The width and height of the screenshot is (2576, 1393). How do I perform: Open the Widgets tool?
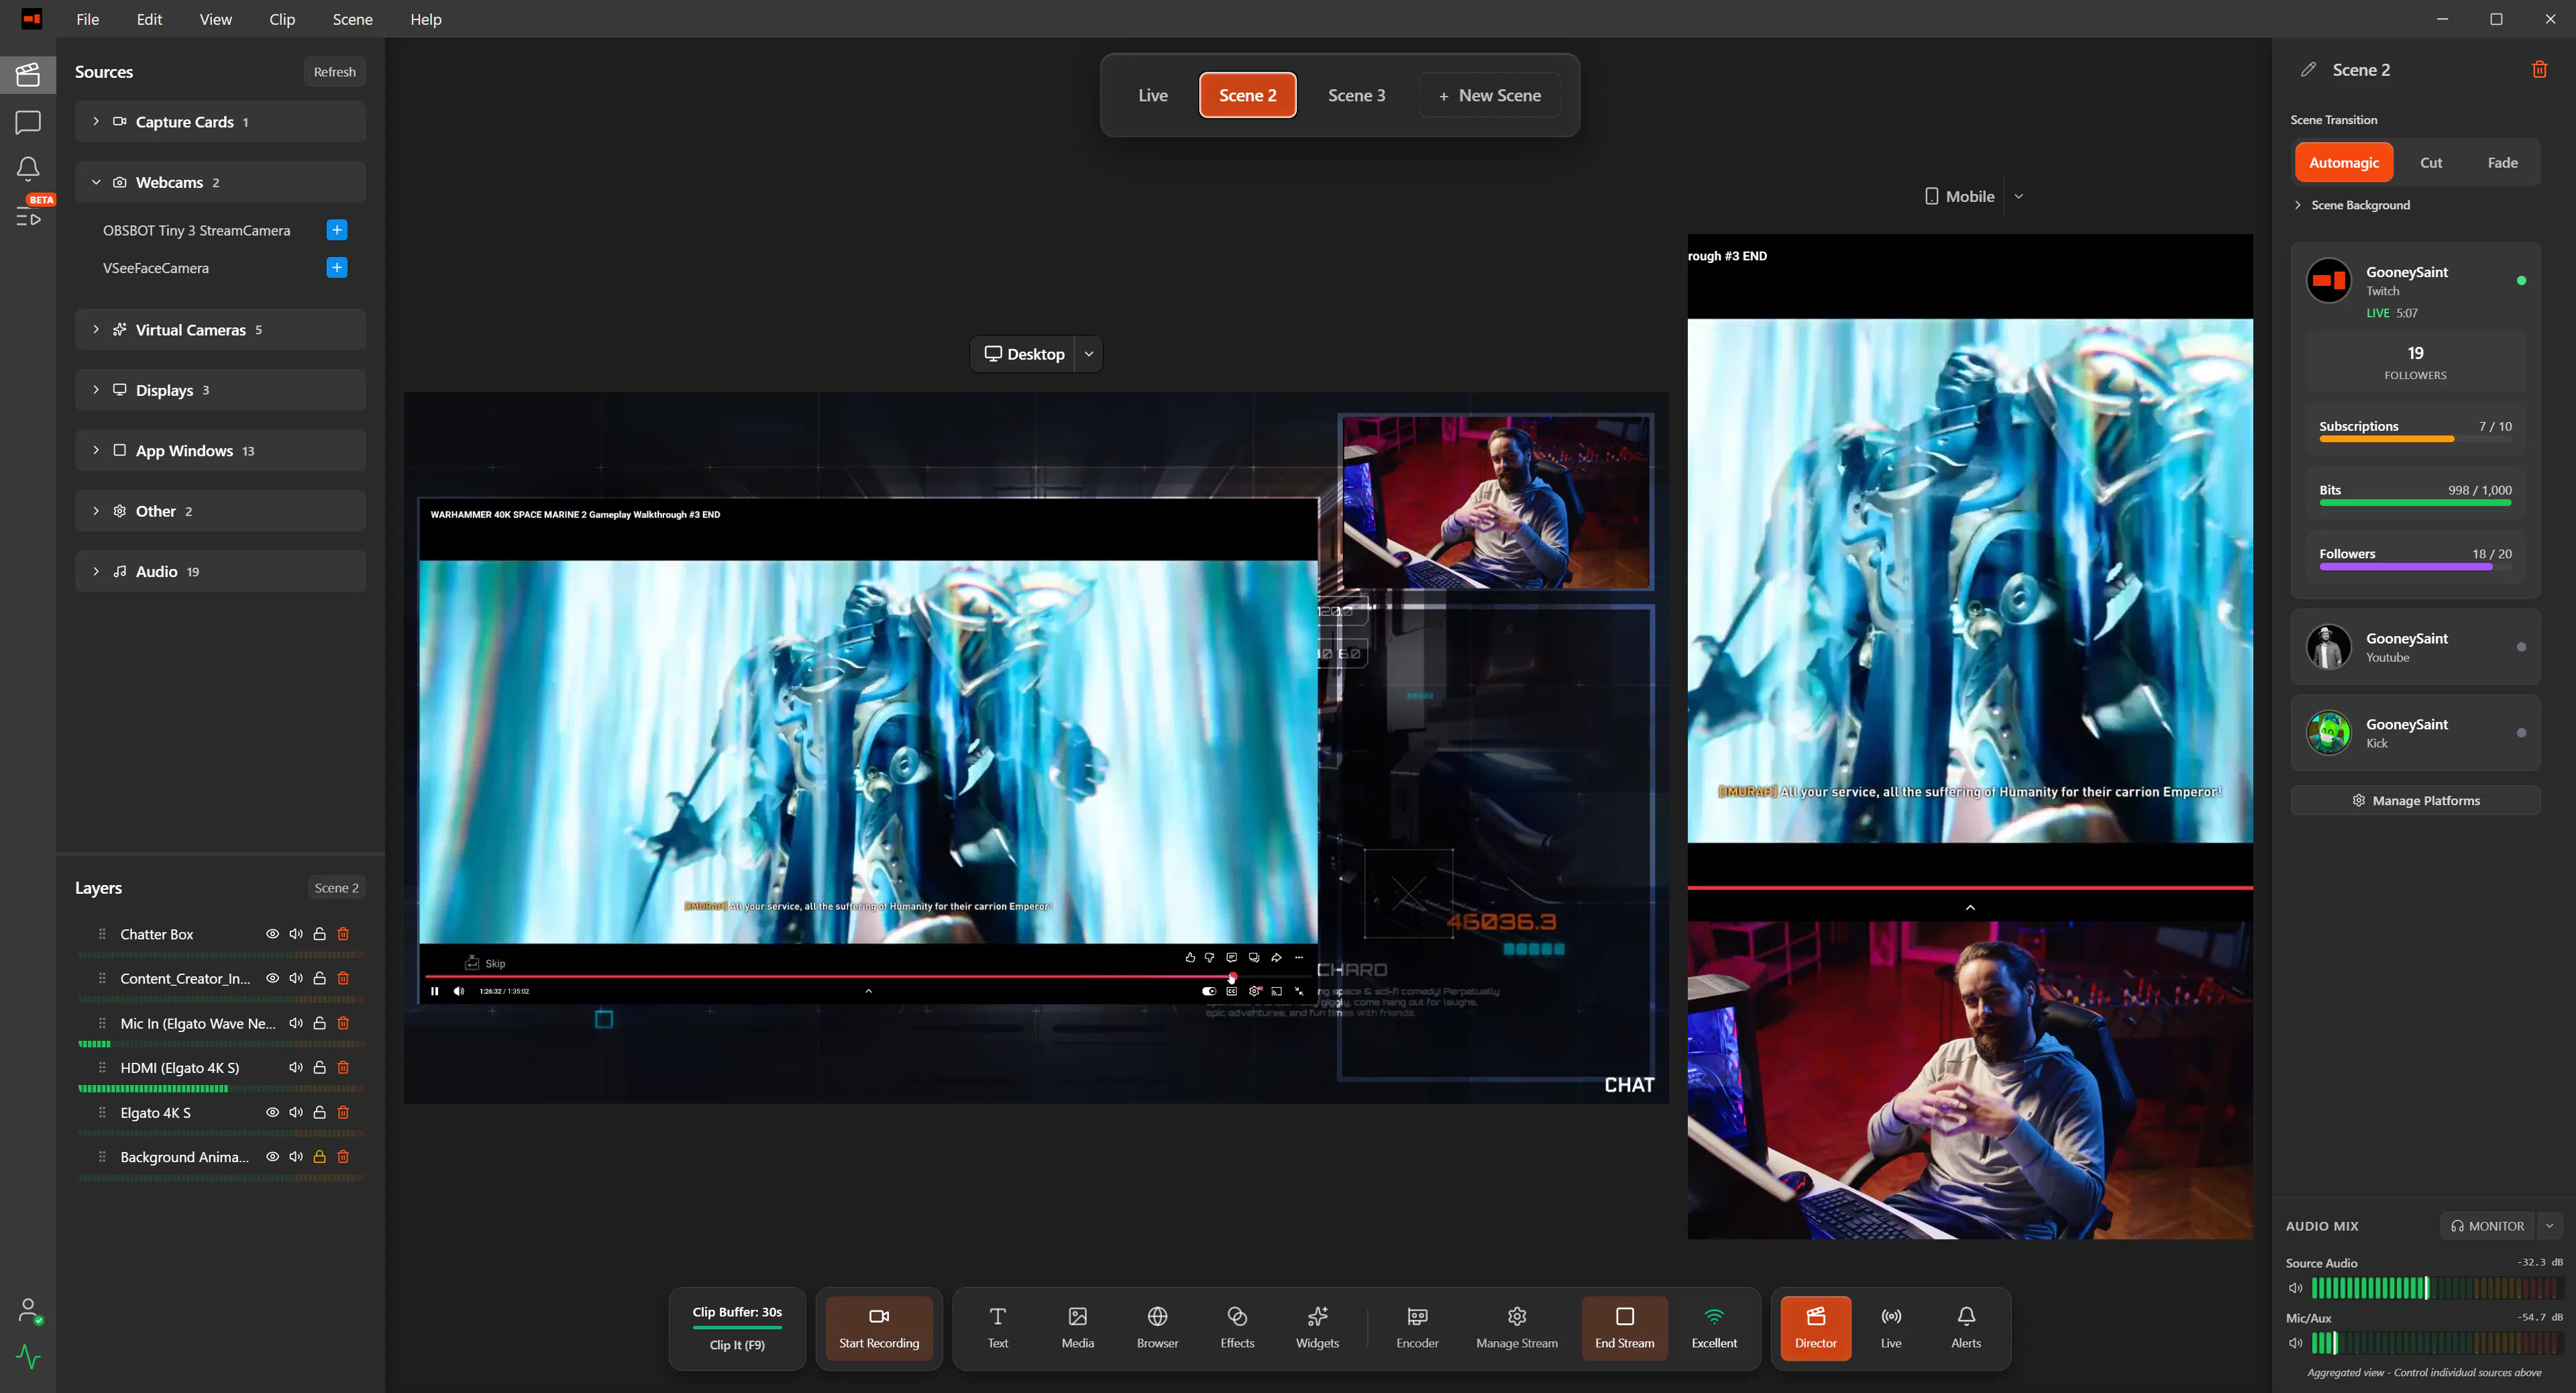coord(1317,1328)
